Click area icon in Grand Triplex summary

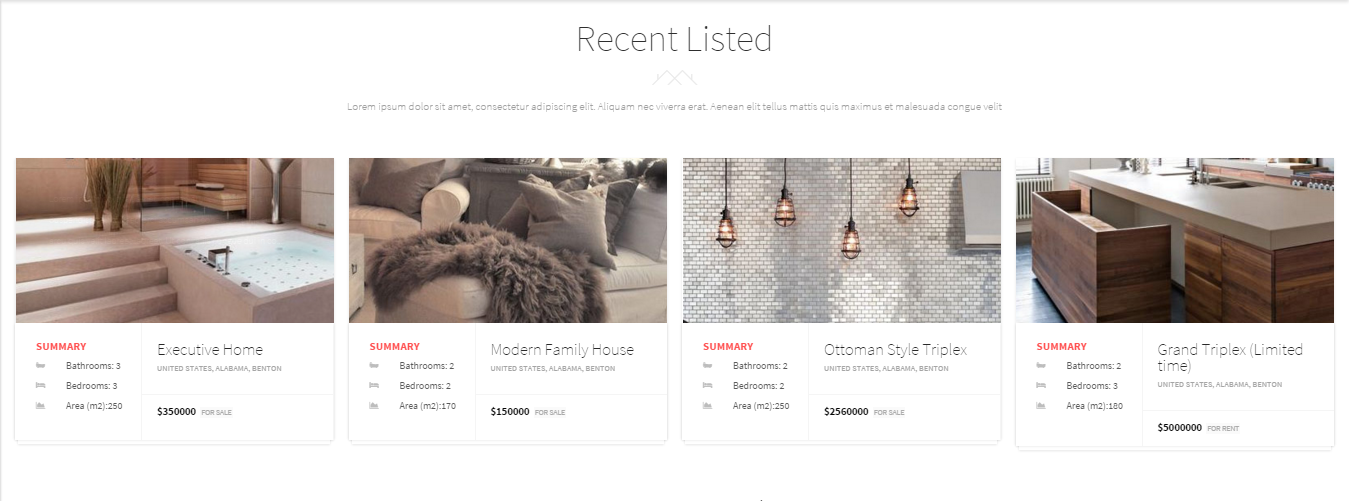pos(1041,406)
